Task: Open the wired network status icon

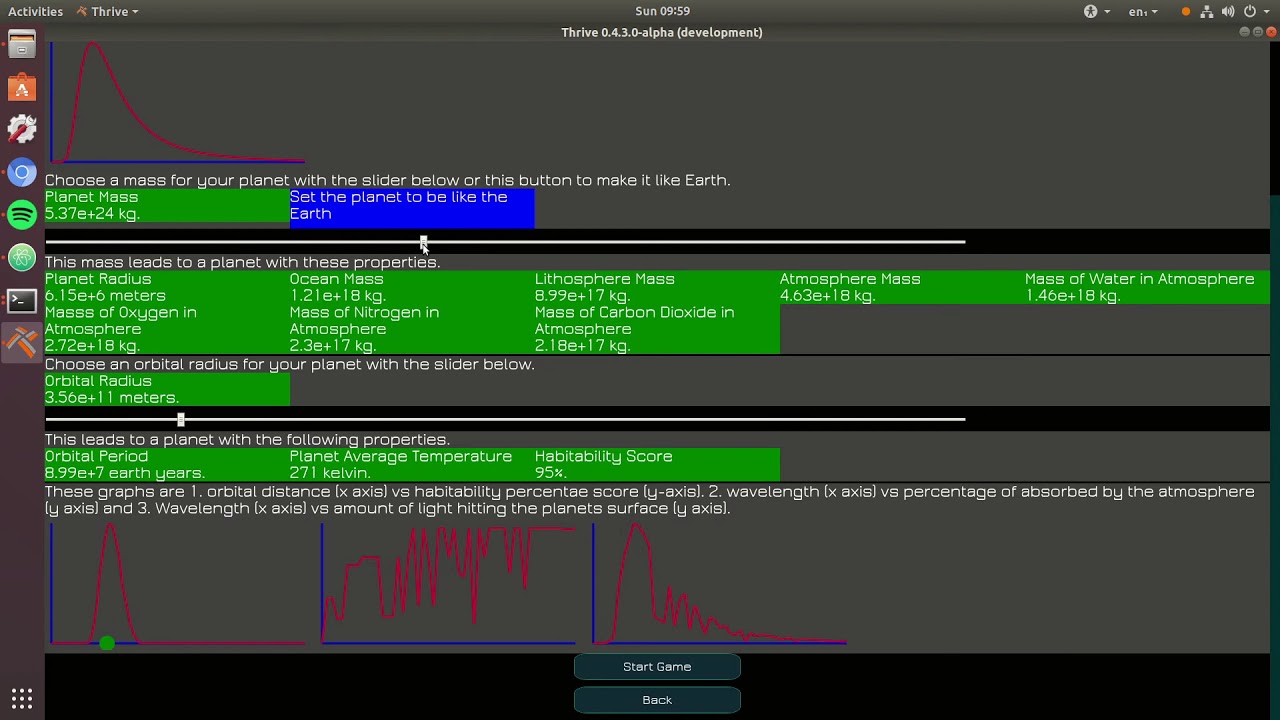Action: [x=1207, y=11]
